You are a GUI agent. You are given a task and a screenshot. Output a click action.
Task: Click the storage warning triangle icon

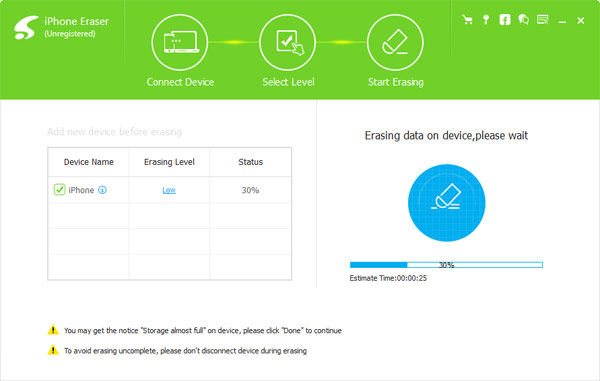53,330
